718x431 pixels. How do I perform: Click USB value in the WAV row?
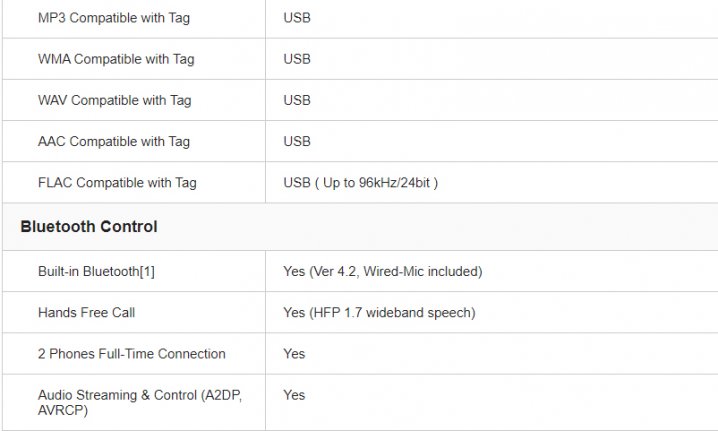[x=297, y=100]
